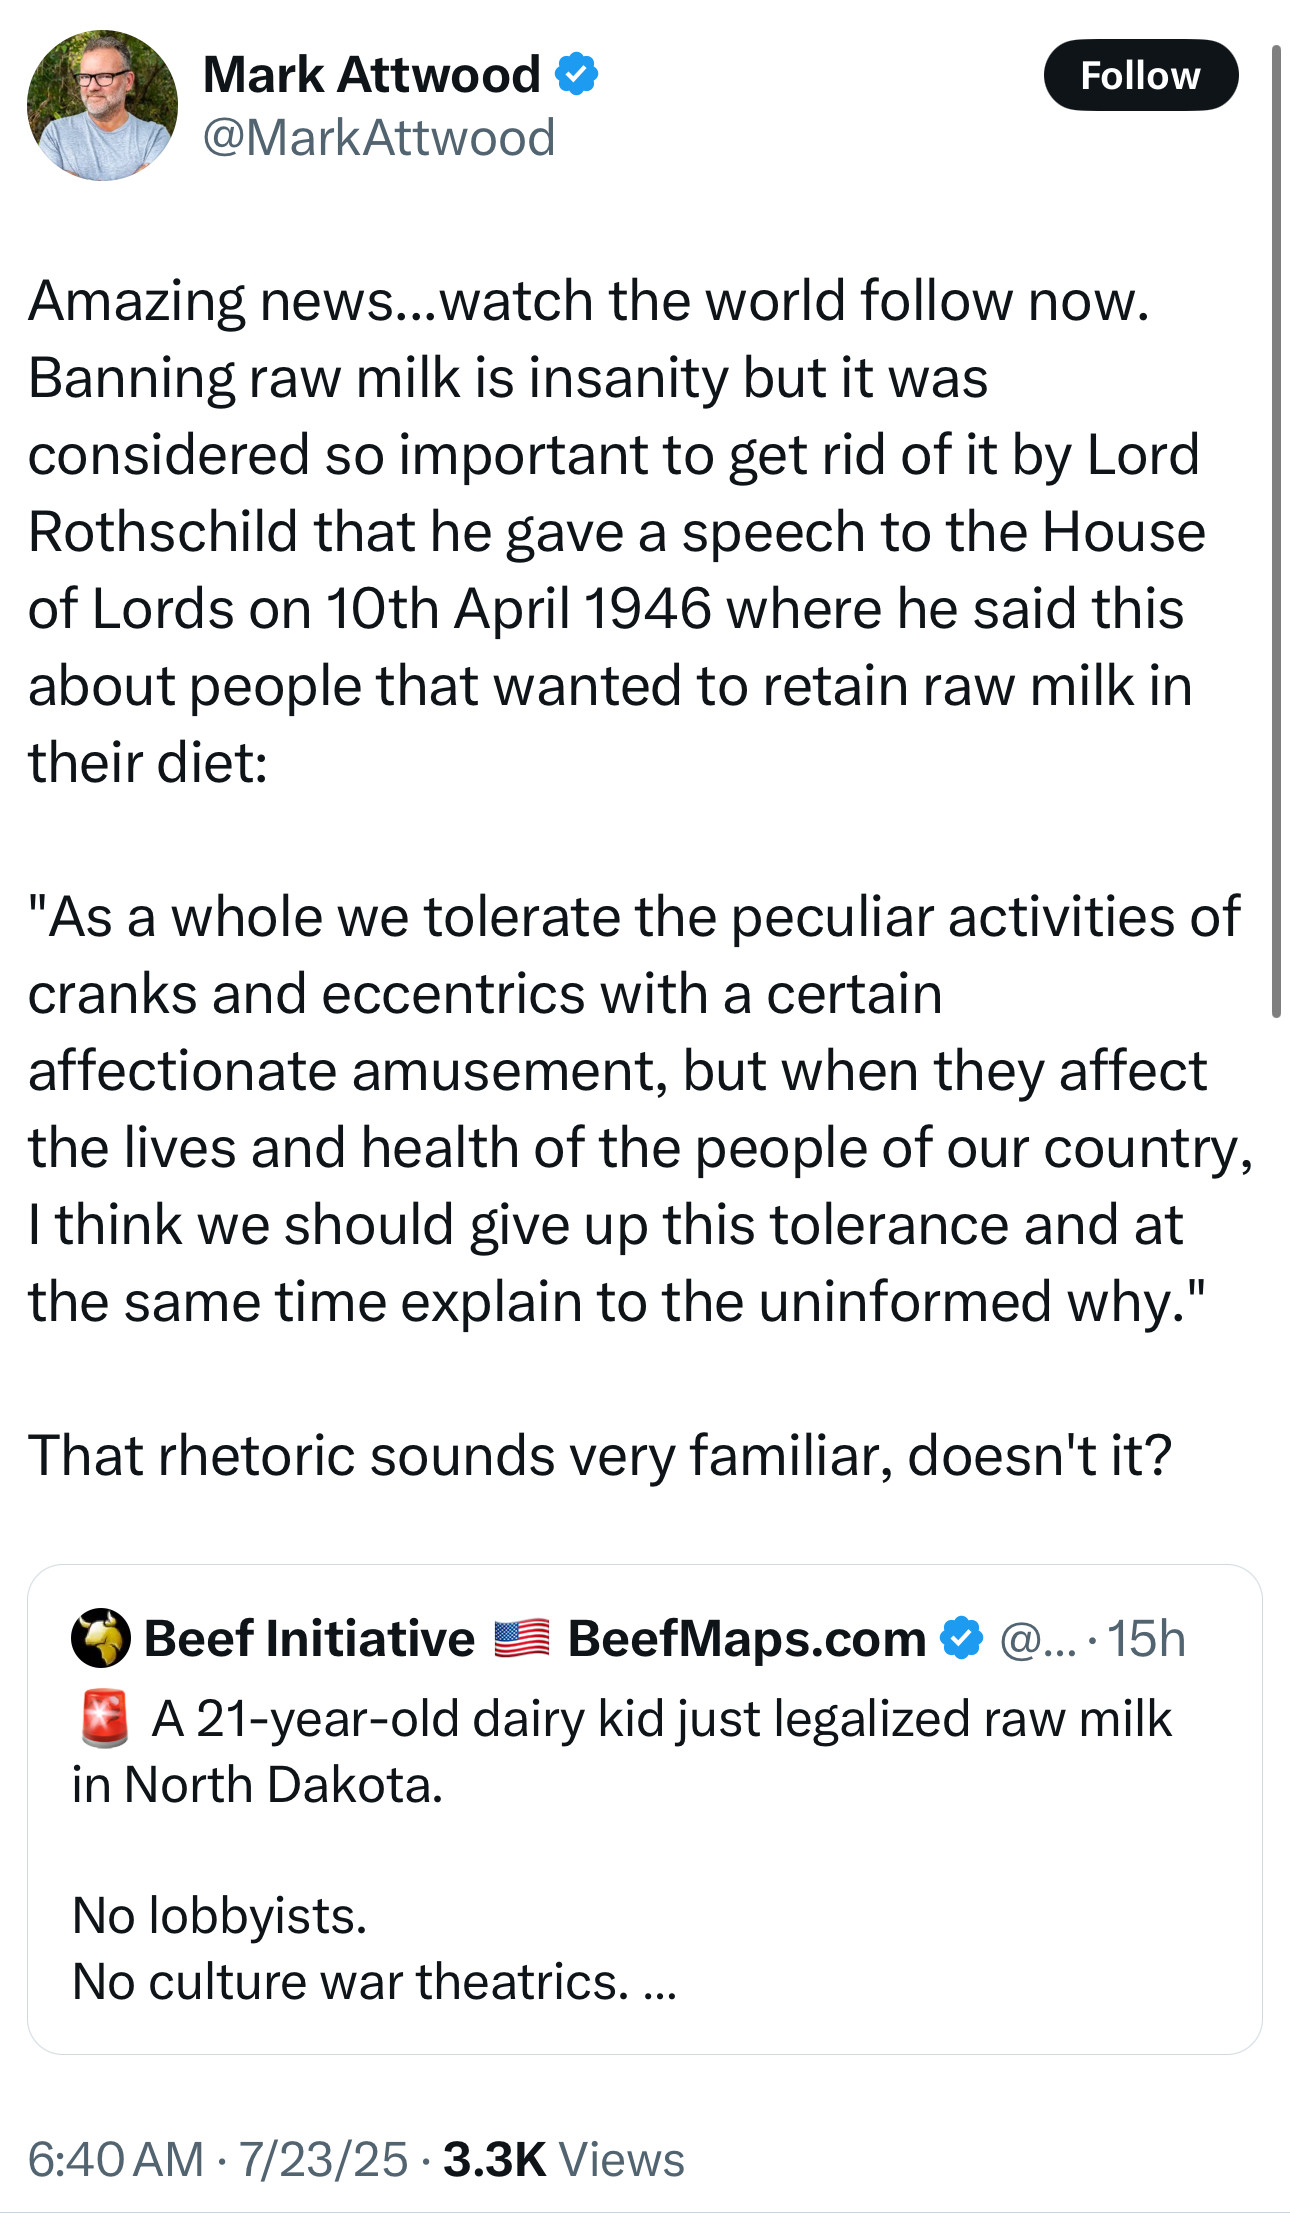Click the vertical scrollbar on the right
The image size is (1290, 2213).
pos(1276,530)
